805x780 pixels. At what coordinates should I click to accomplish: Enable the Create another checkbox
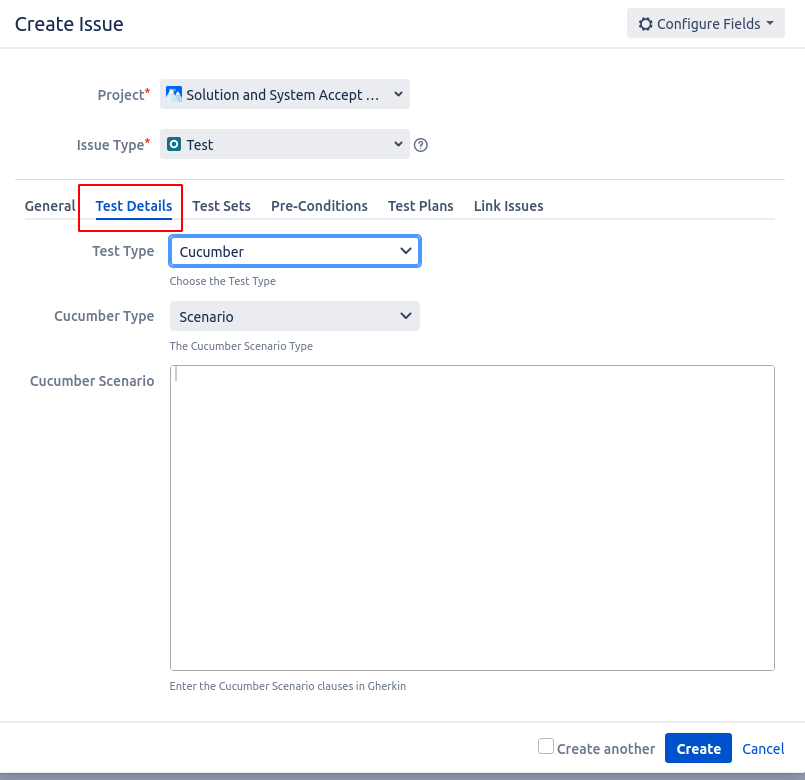[x=546, y=746]
